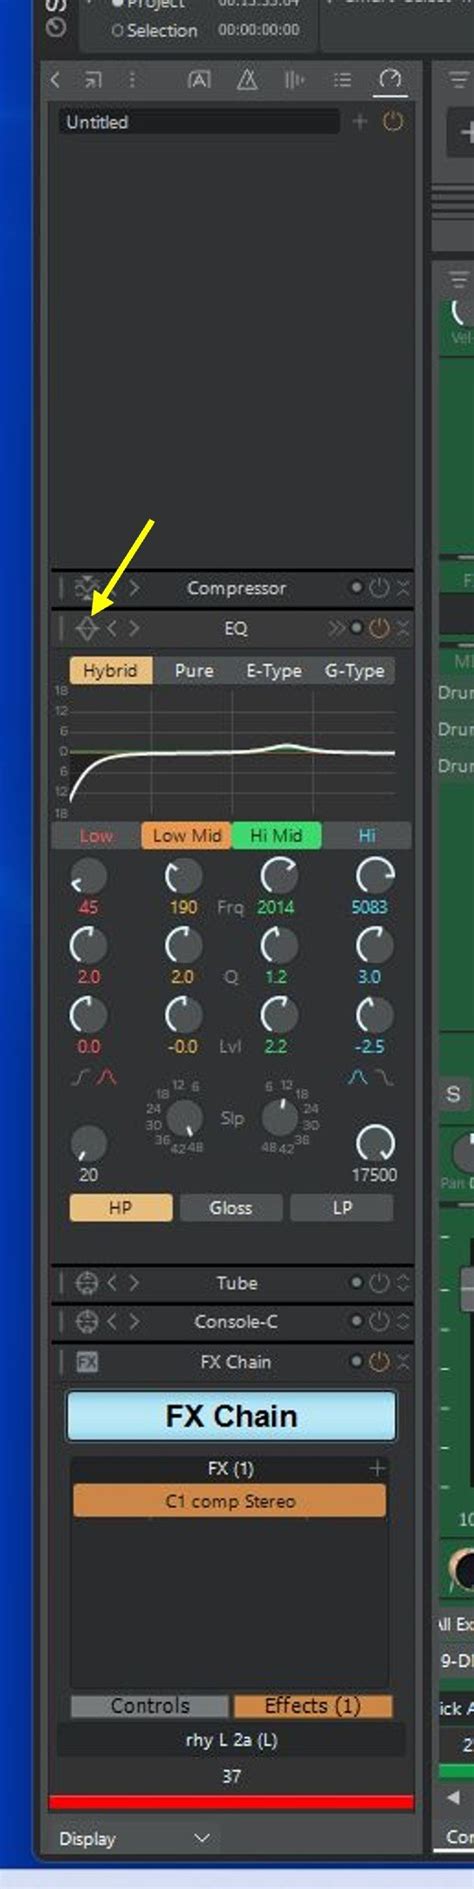Select the C1 comp Stereo effect
Viewport: 474px width, 1889px height.
click(x=230, y=1501)
